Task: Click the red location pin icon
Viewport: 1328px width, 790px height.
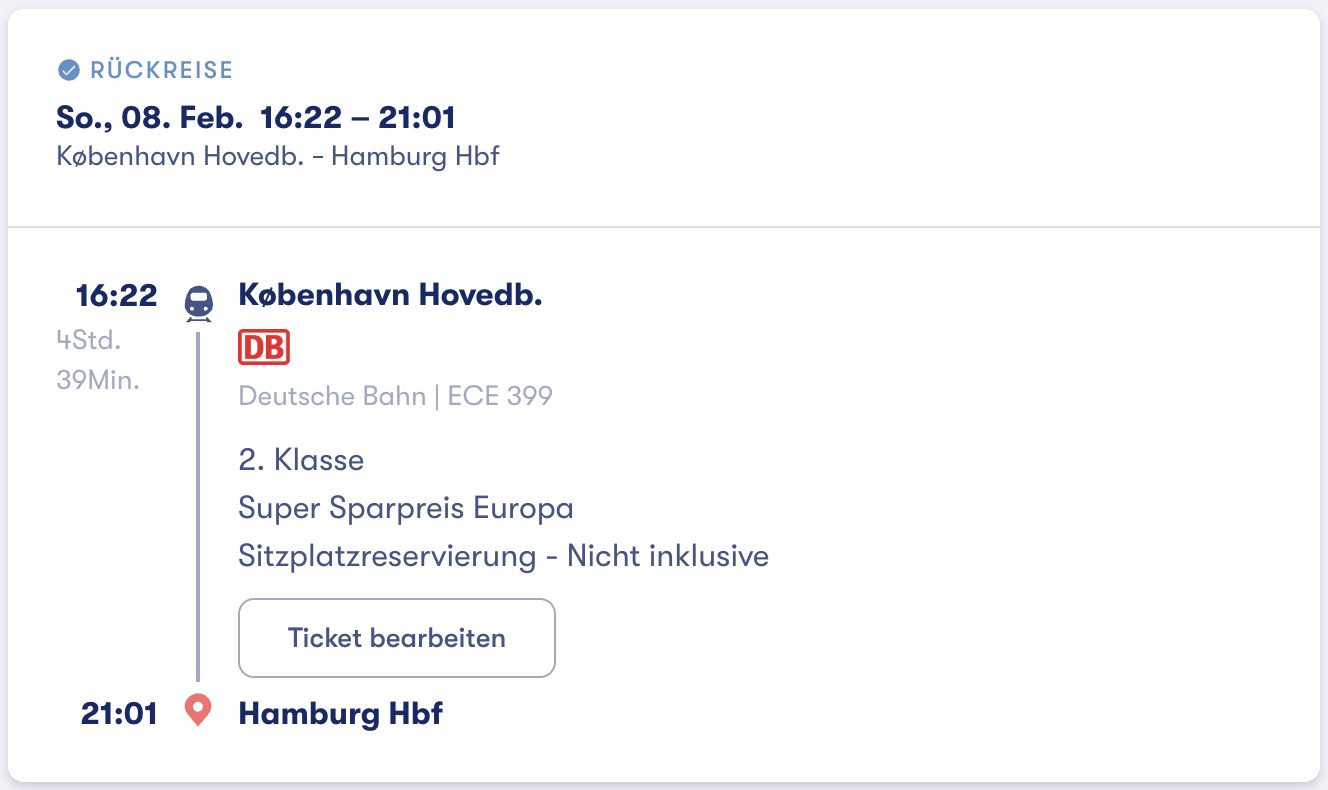Action: coord(199,711)
